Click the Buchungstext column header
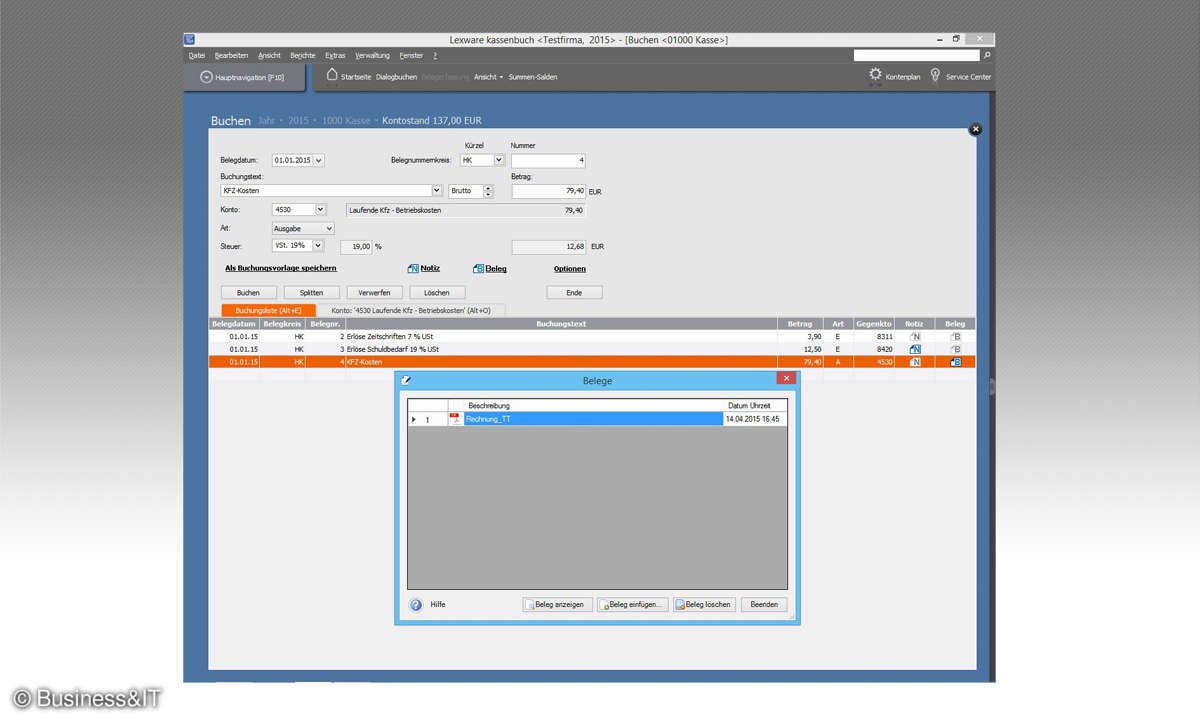 (x=561, y=324)
